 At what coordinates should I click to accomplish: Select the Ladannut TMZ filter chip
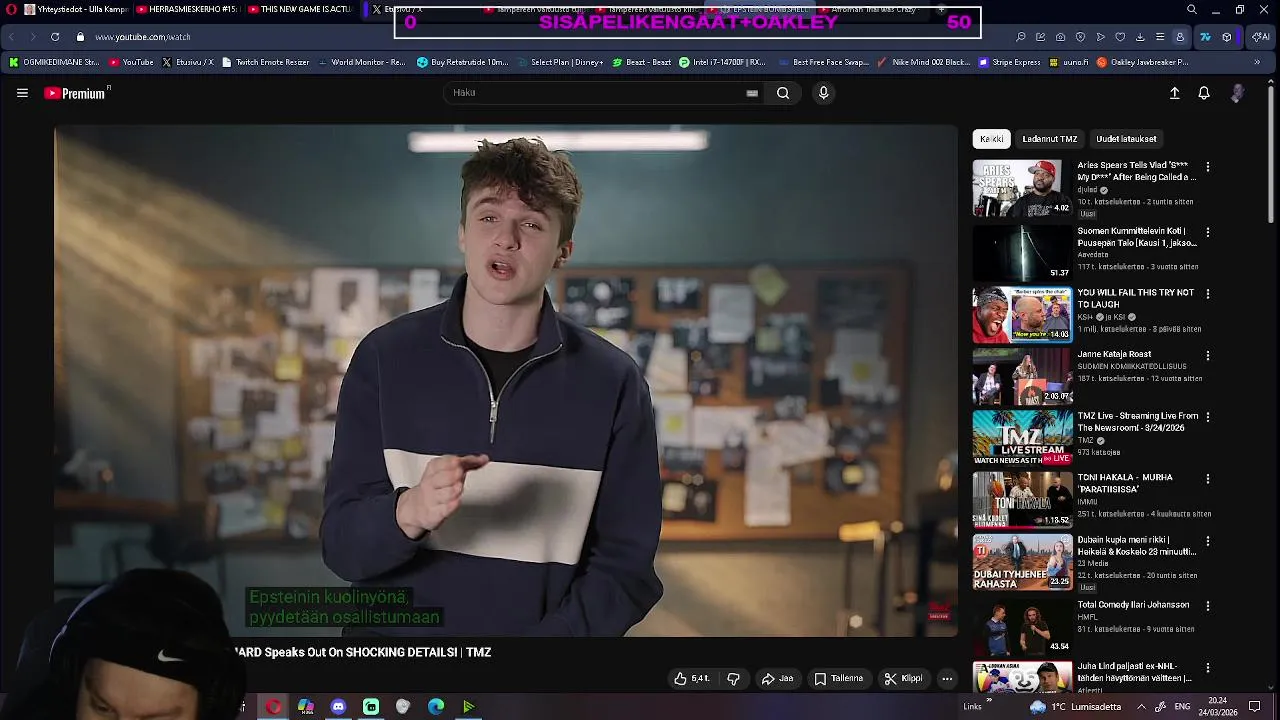point(1049,139)
